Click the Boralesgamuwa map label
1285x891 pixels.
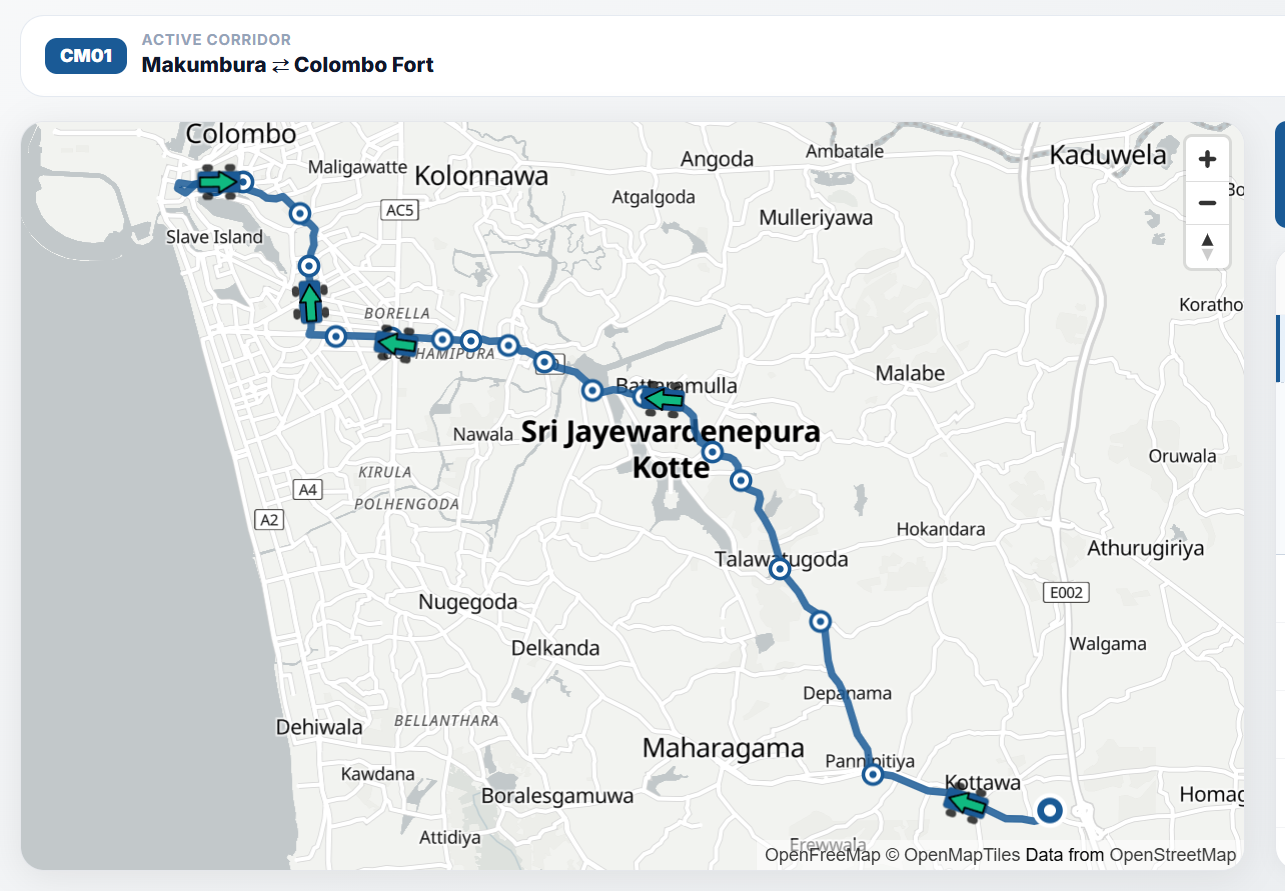click(558, 796)
